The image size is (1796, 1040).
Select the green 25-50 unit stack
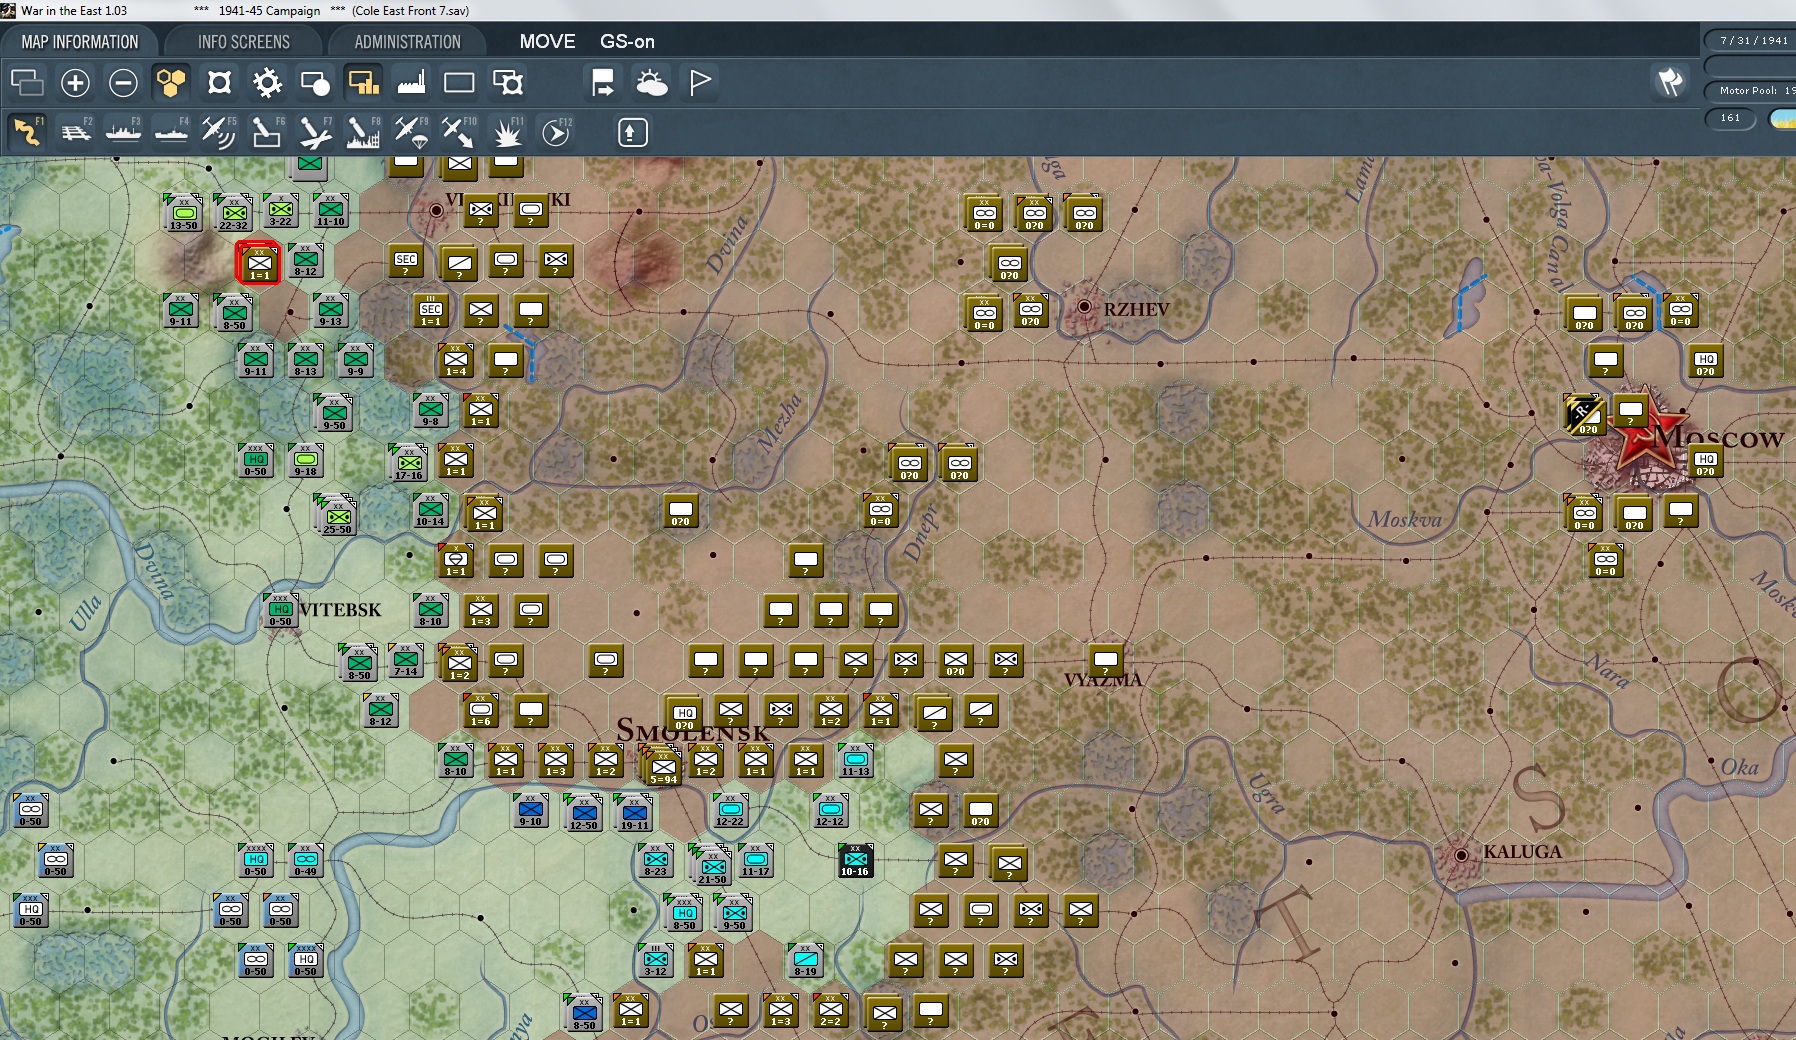337,515
